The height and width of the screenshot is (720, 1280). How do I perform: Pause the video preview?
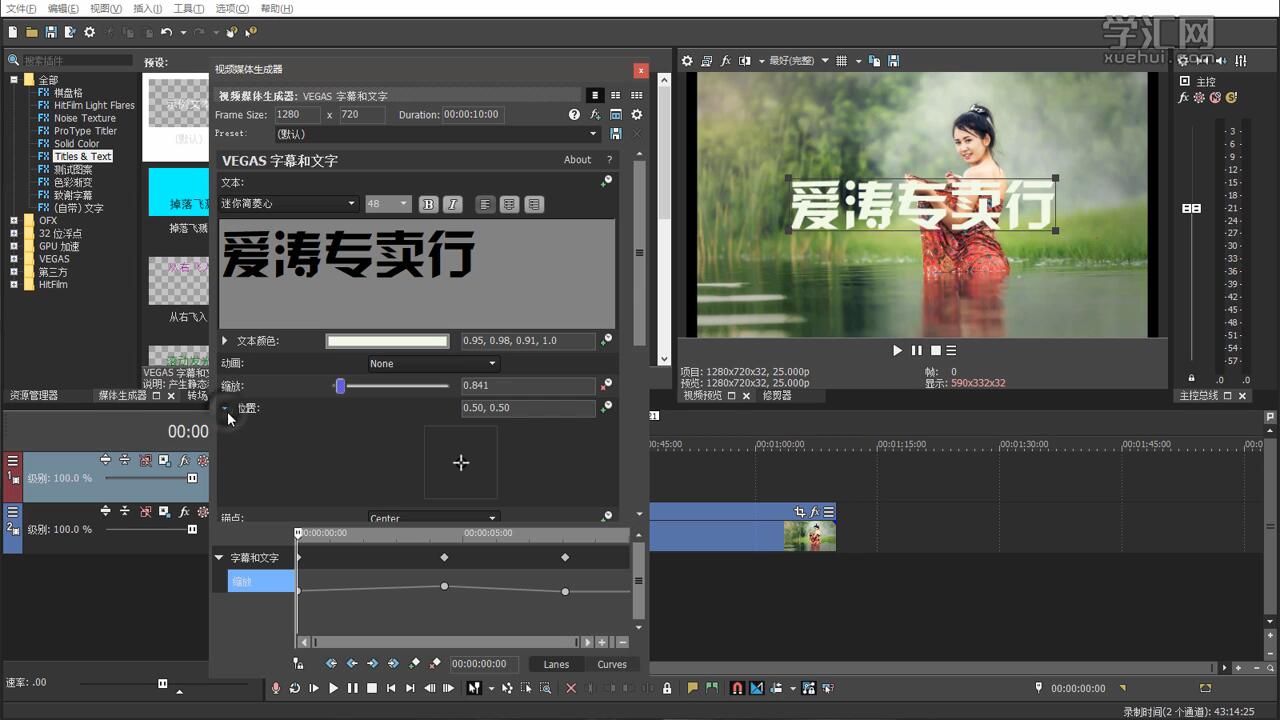pos(917,351)
